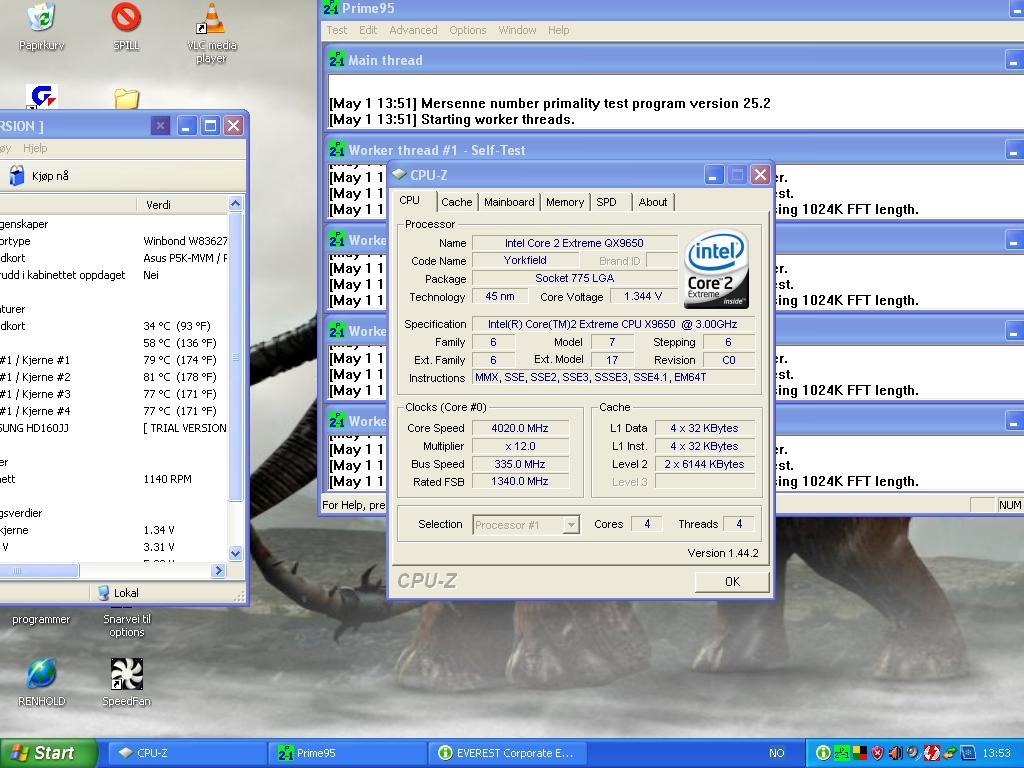This screenshot has height=768, width=1024.
Task: Click the Prime95 icon in the Main thread title bar
Action: click(x=336, y=60)
